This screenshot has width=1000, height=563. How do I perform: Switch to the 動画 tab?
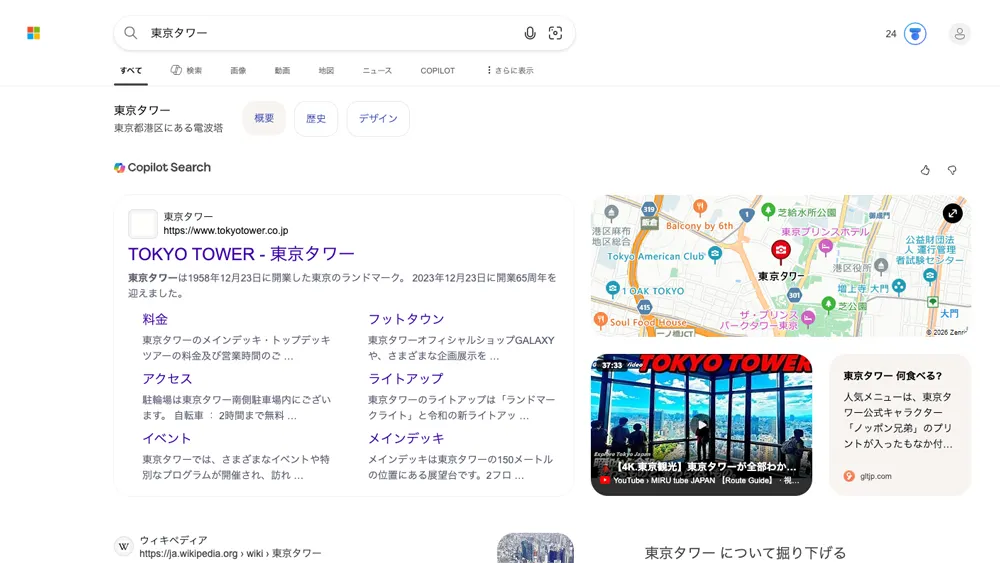[282, 71]
